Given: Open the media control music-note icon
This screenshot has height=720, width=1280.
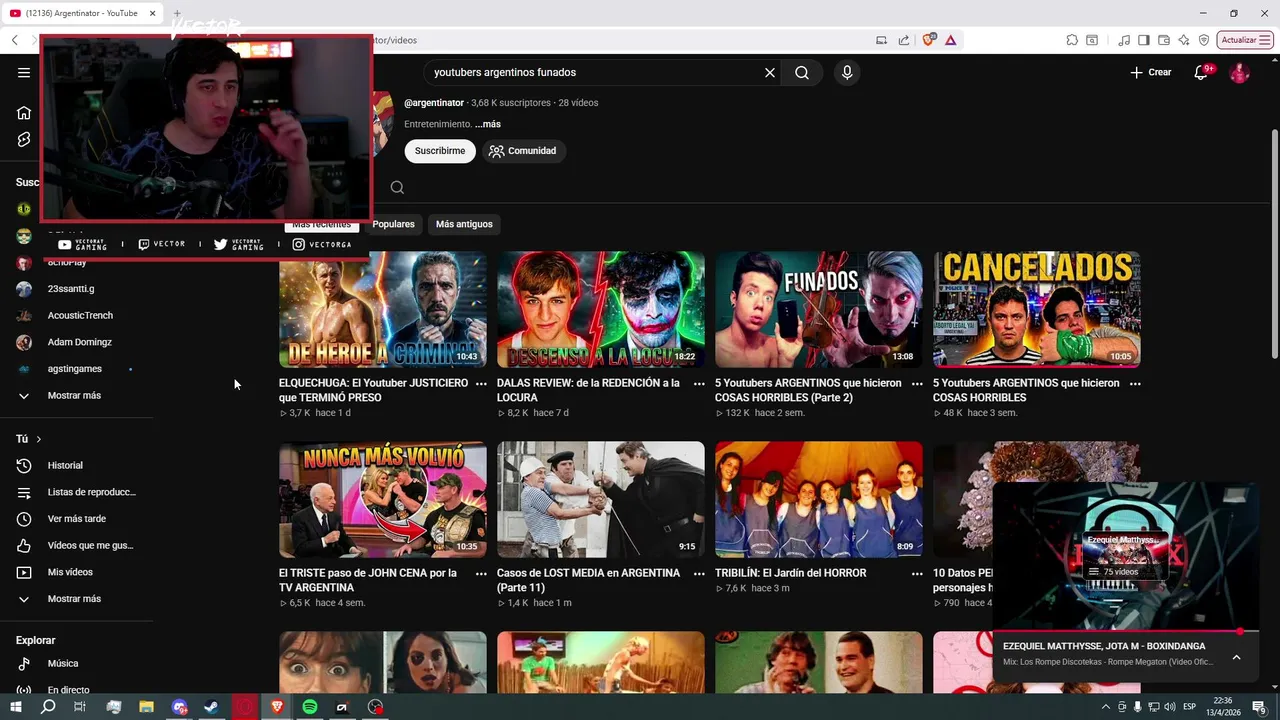Looking at the screenshot, I should coord(1125,40).
